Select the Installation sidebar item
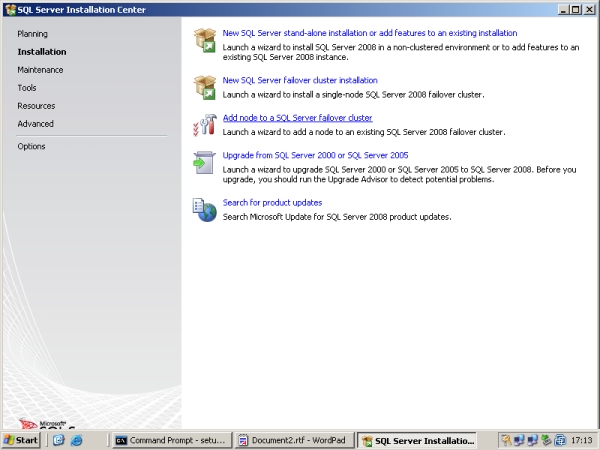This screenshot has width=600, height=450. tap(42, 52)
